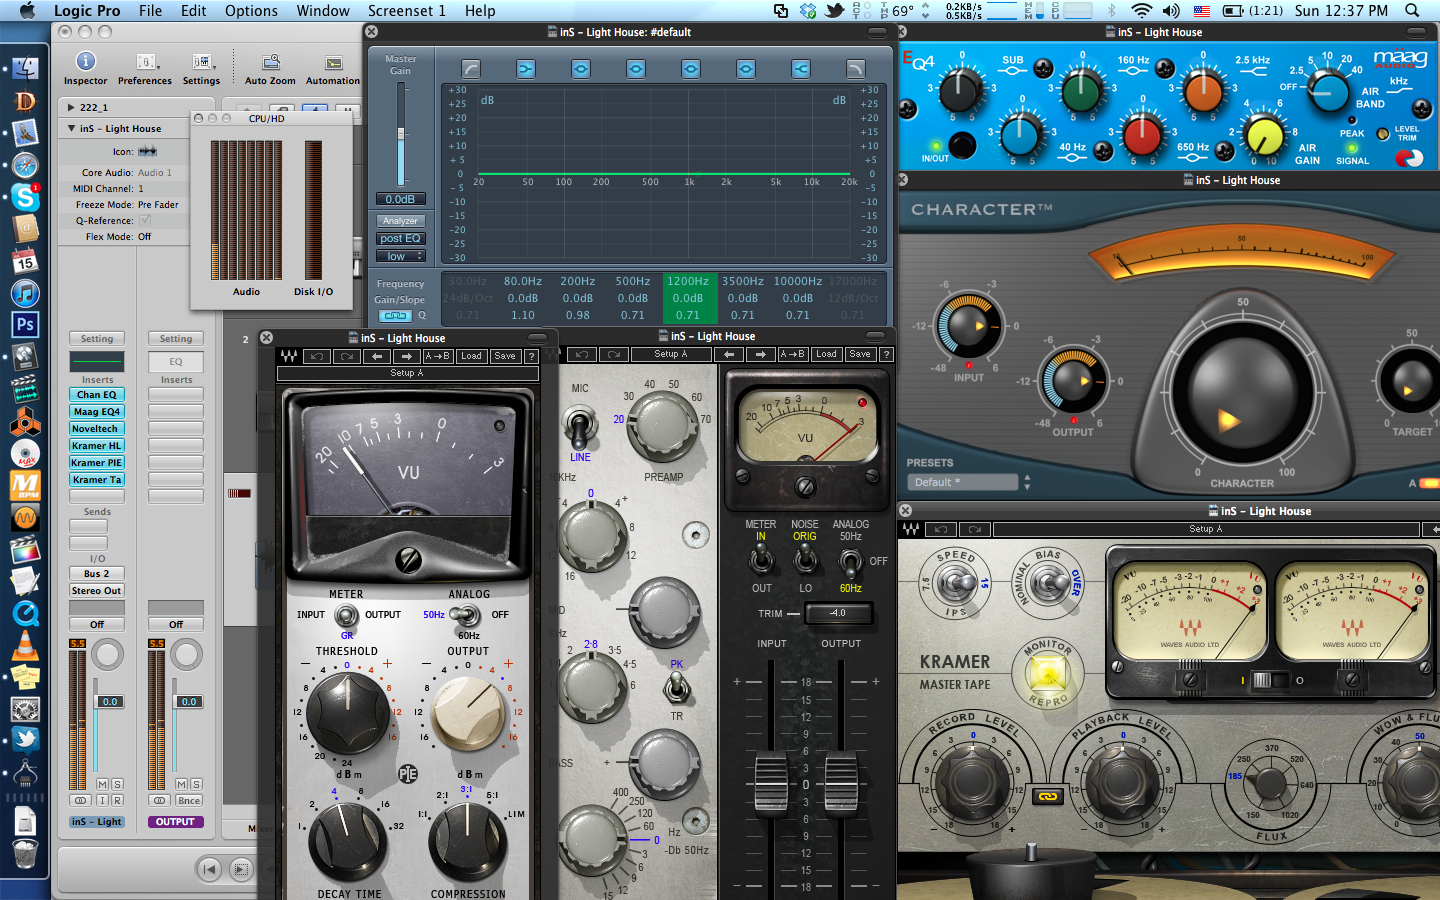The width and height of the screenshot is (1440, 900).
Task: Enable the low-pass filter band in Channel EQ
Action: click(x=855, y=69)
